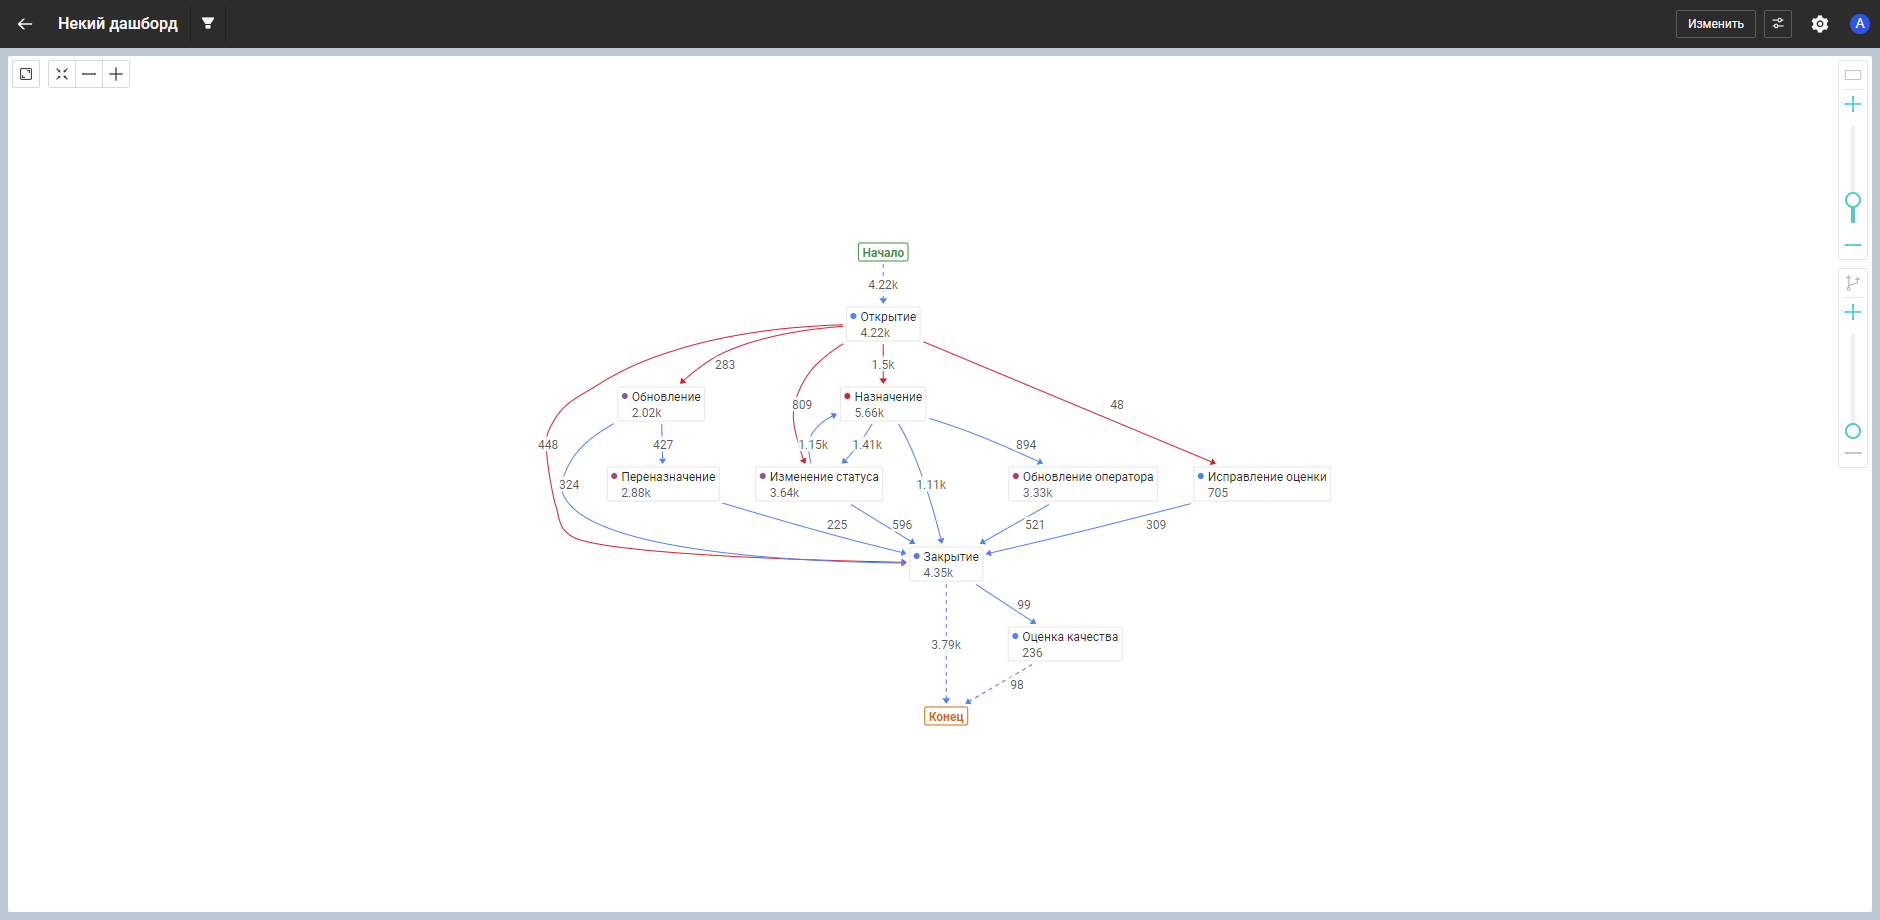Decrease node detail with the upper minus
The image size is (1880, 920).
point(1853,245)
